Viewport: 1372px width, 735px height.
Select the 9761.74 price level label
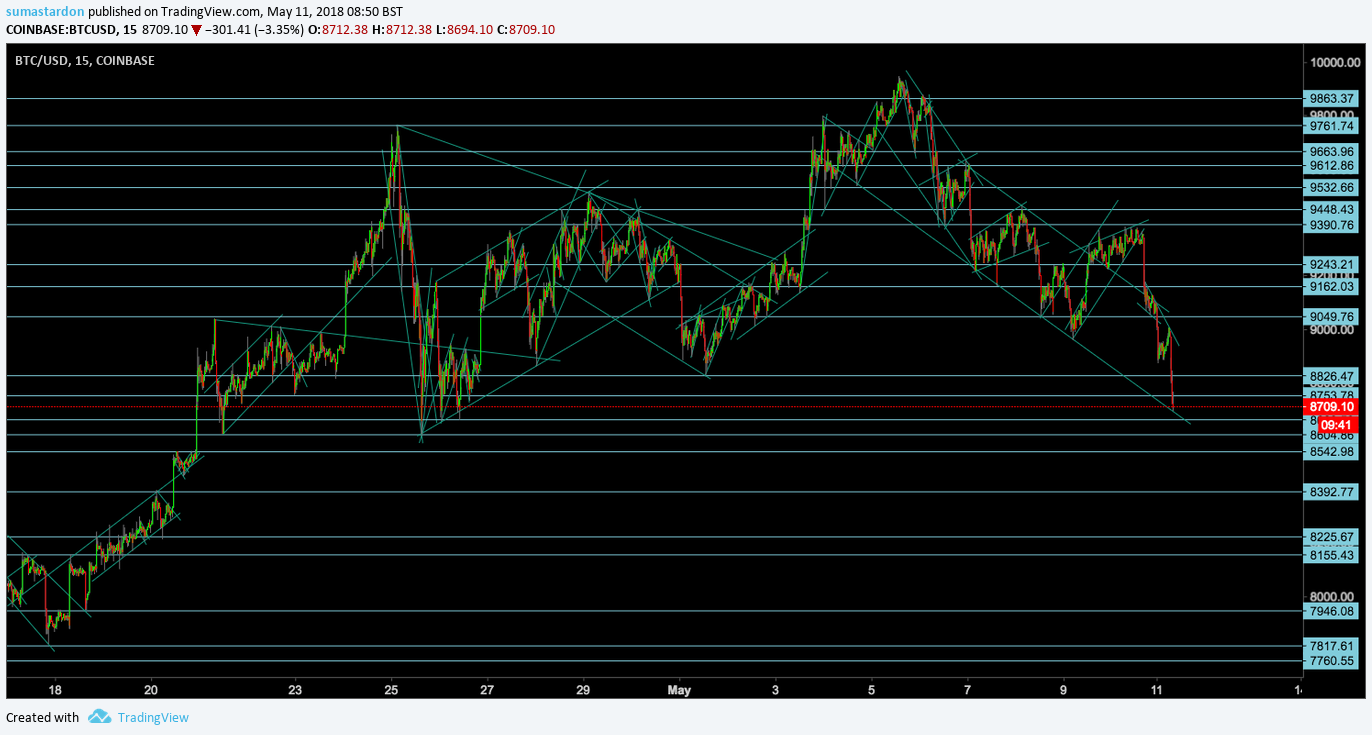[x=1332, y=126]
